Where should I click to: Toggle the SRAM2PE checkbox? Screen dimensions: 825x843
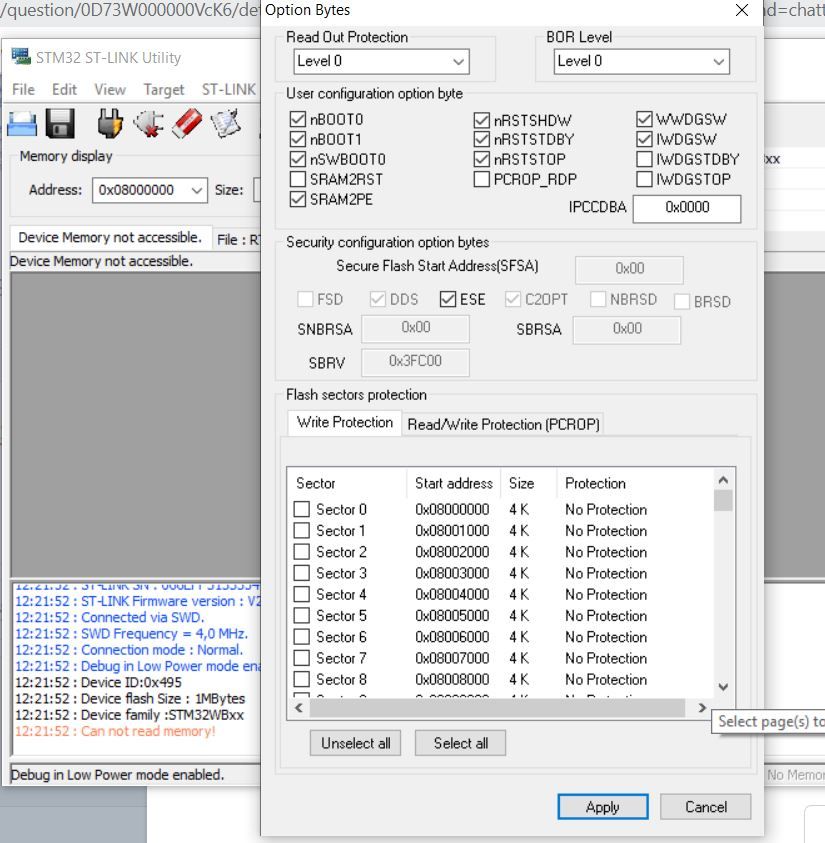coord(297,199)
